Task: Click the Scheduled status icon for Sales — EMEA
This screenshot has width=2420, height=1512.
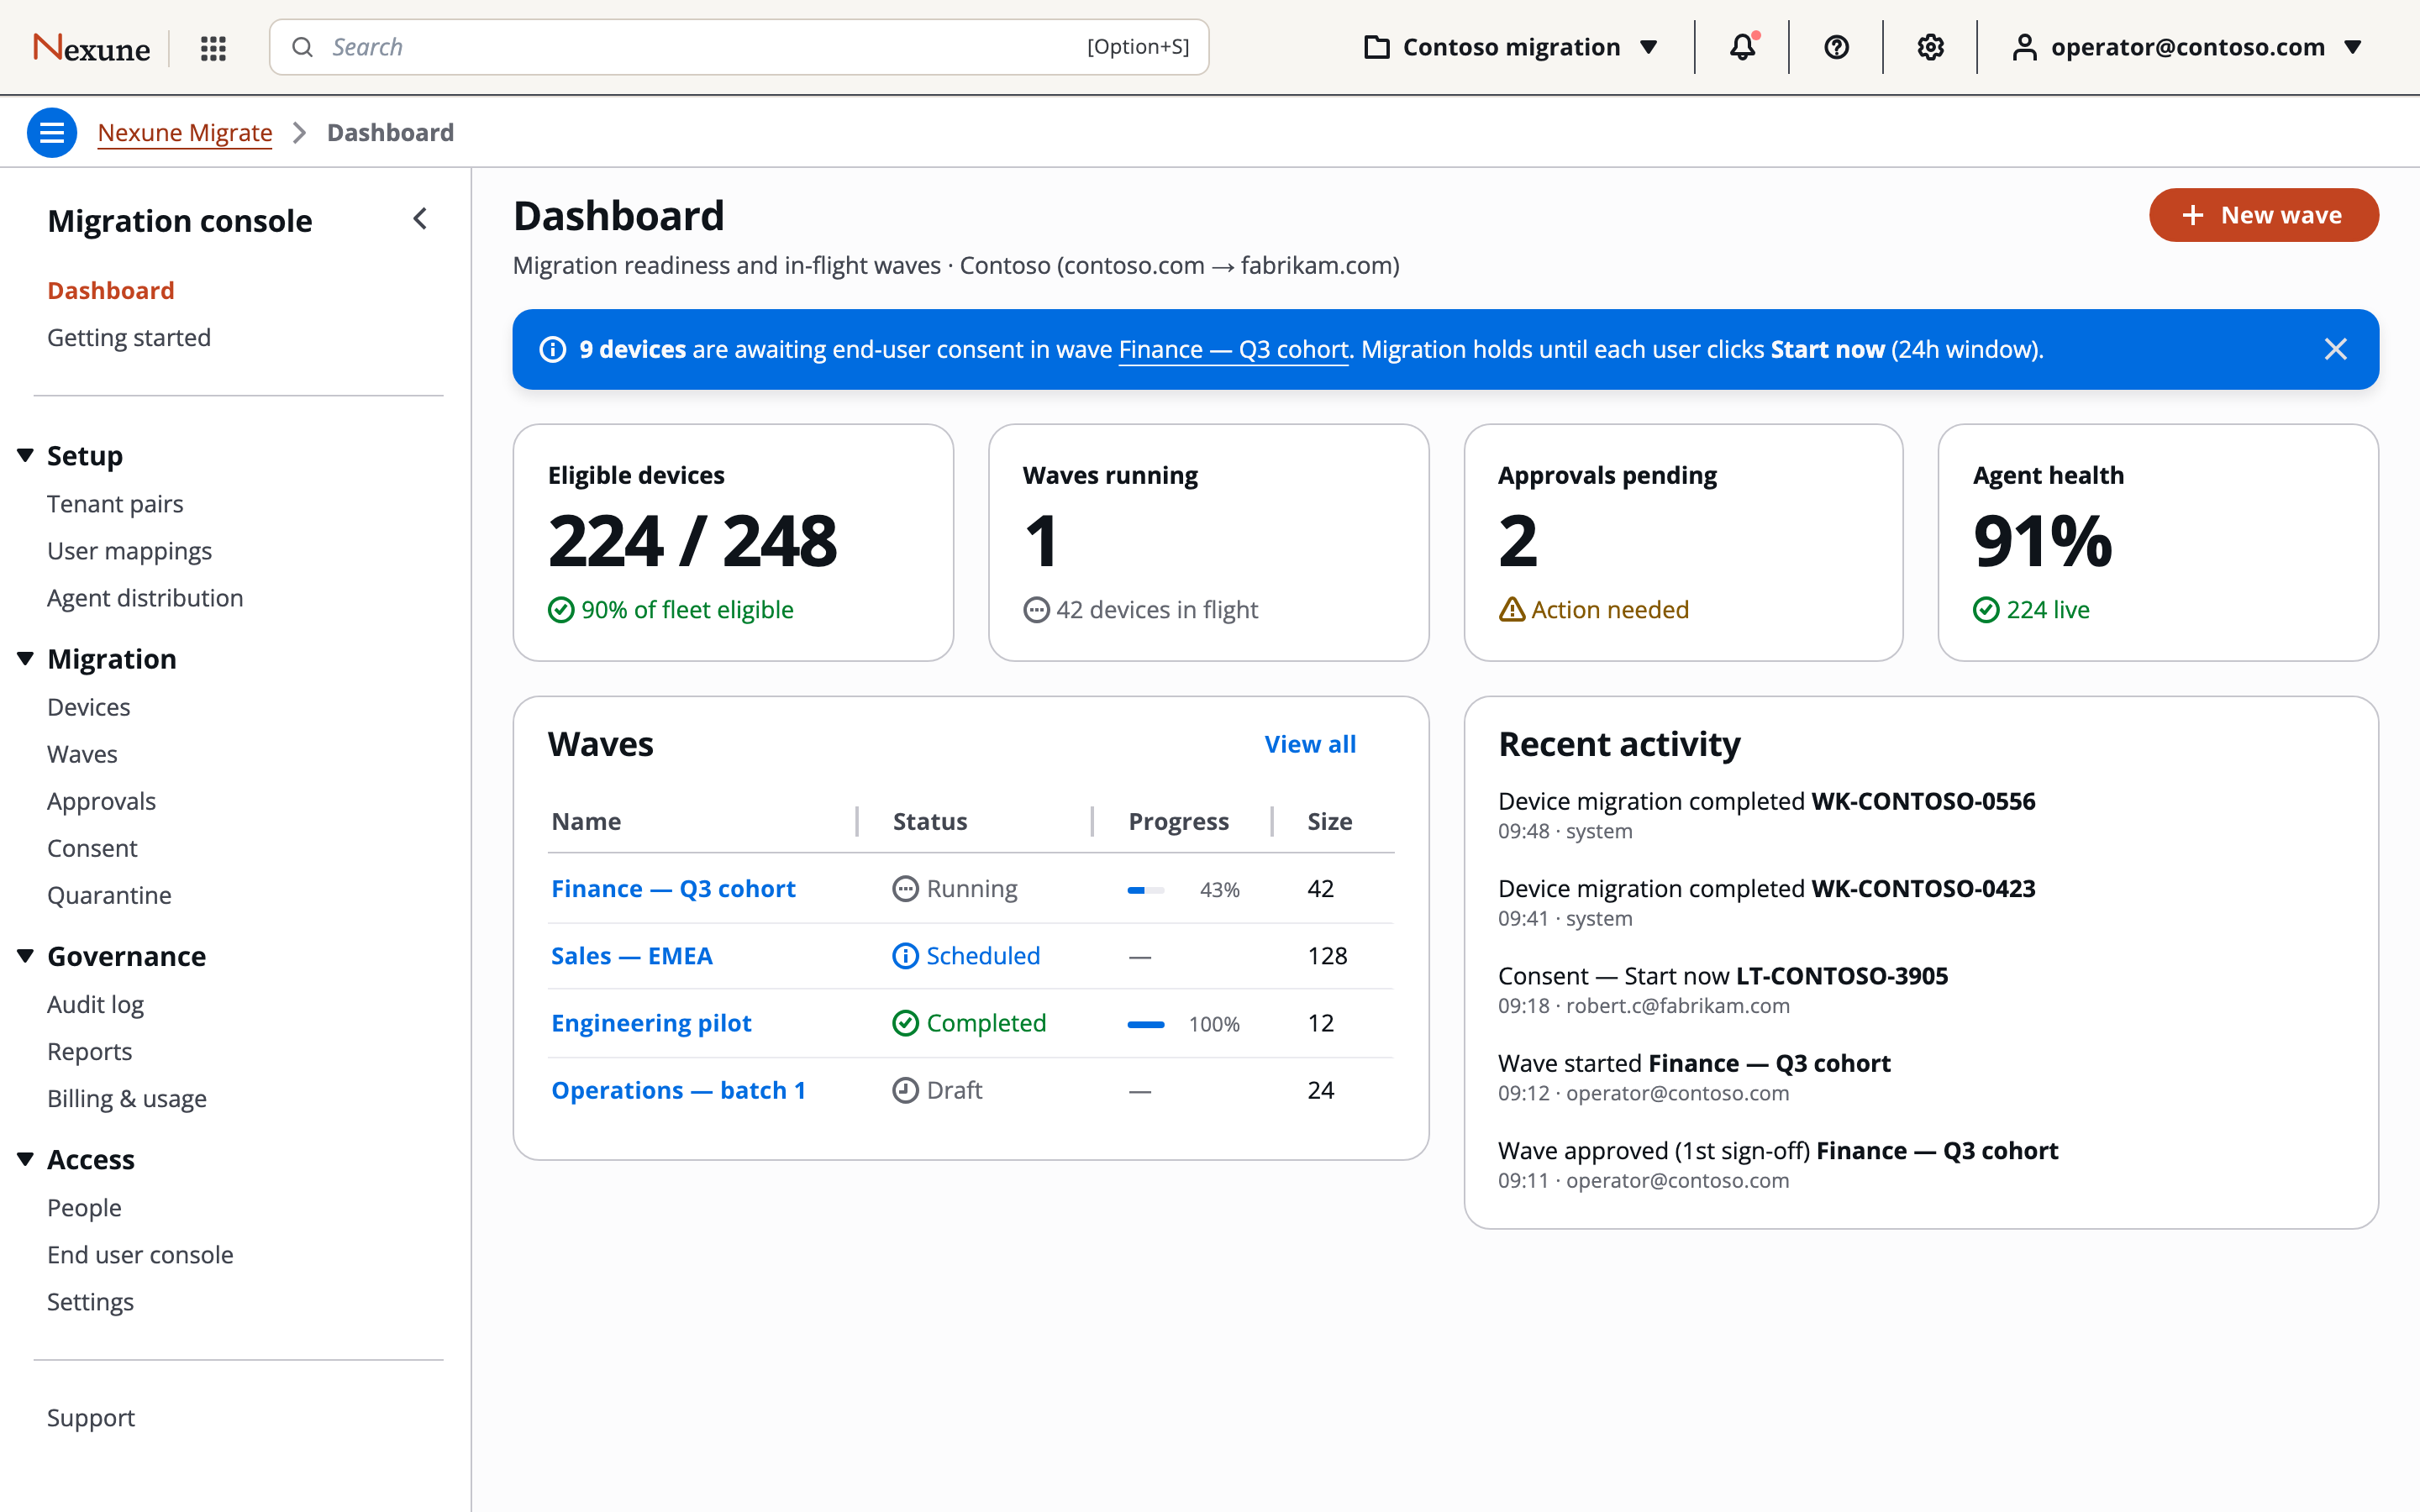Action: [x=905, y=956]
